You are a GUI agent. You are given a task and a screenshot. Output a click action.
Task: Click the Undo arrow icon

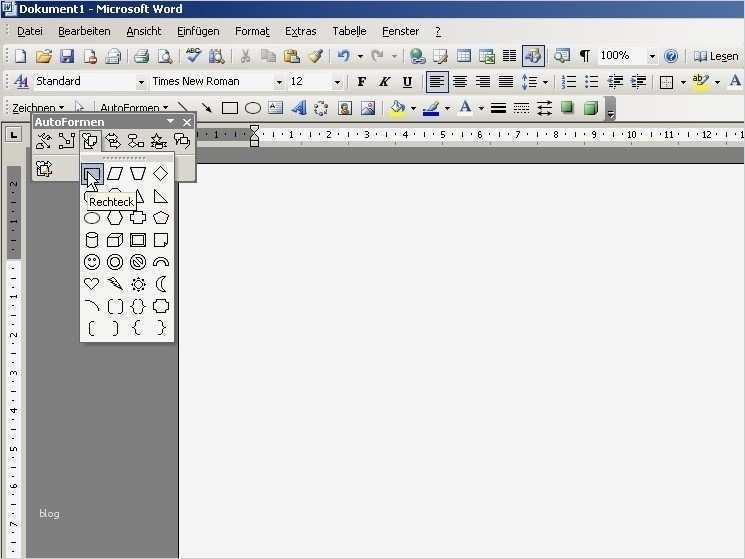343,56
